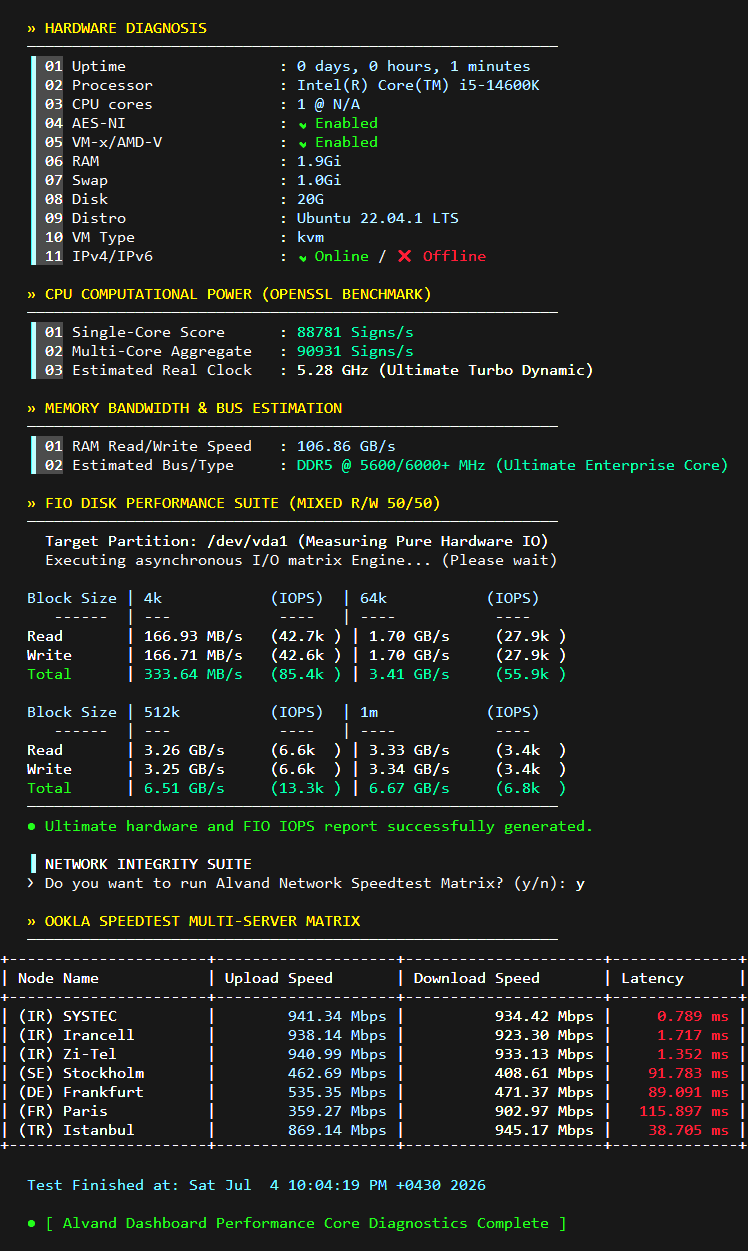Select the Single-Core Score 88781 Signs/s
Image resolution: width=748 pixels, height=1251 pixels.
click(355, 332)
